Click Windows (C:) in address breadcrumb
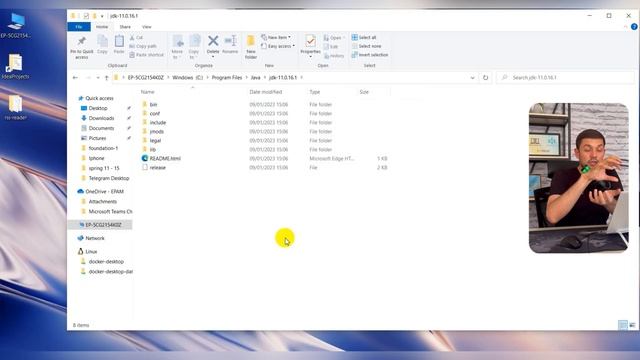 click(187, 78)
